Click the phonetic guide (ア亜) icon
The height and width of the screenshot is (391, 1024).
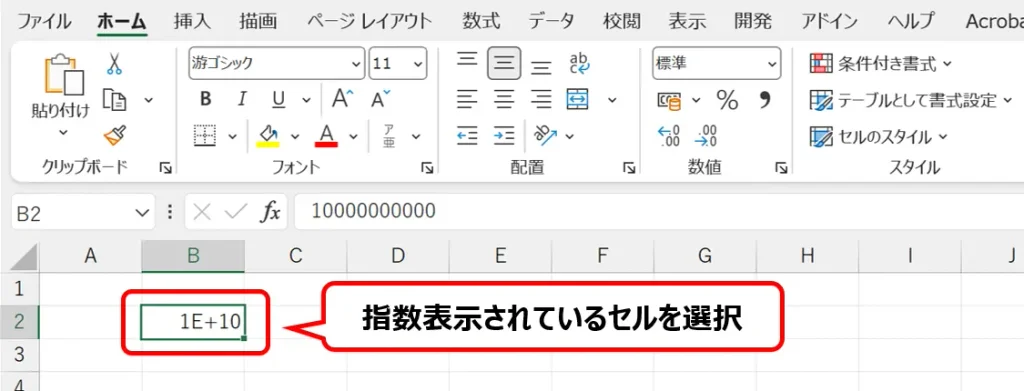tap(389, 136)
